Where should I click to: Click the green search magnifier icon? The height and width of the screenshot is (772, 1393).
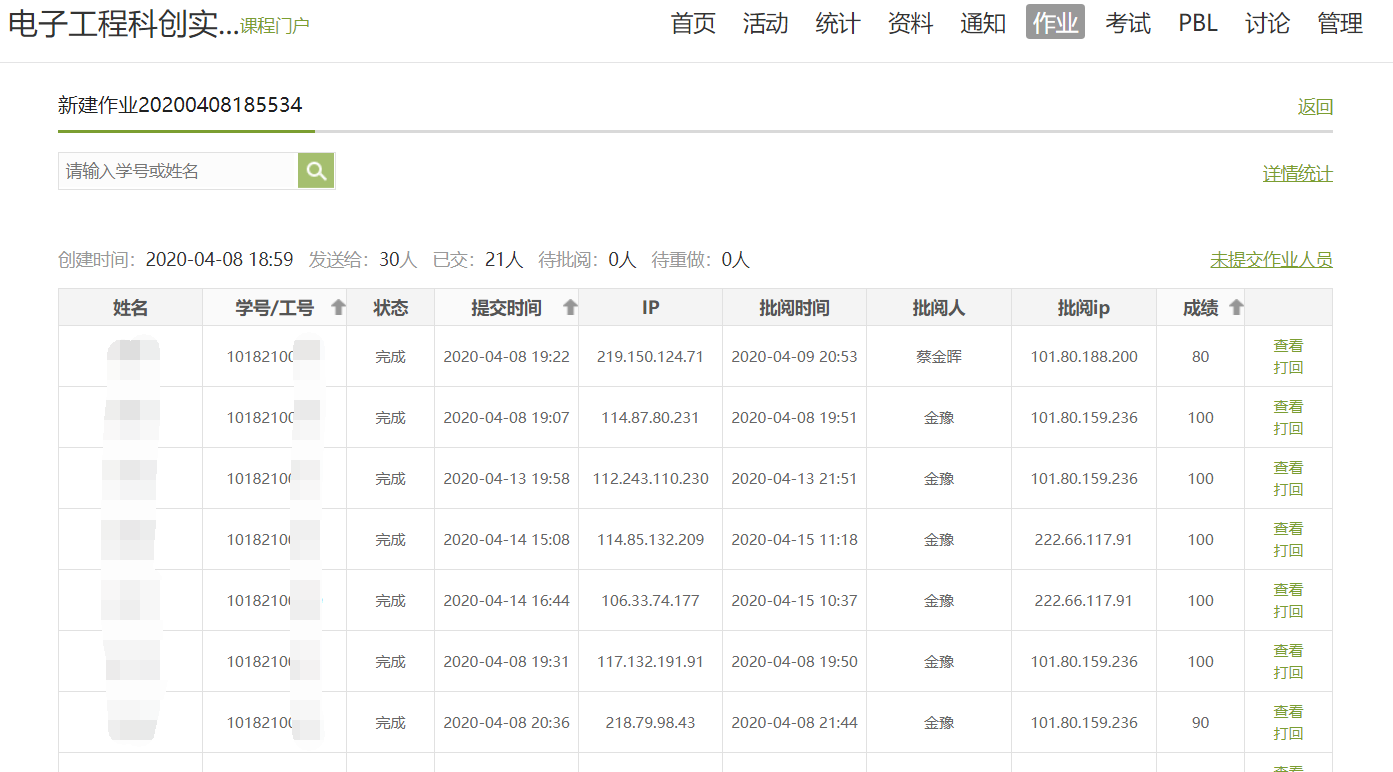click(x=316, y=171)
